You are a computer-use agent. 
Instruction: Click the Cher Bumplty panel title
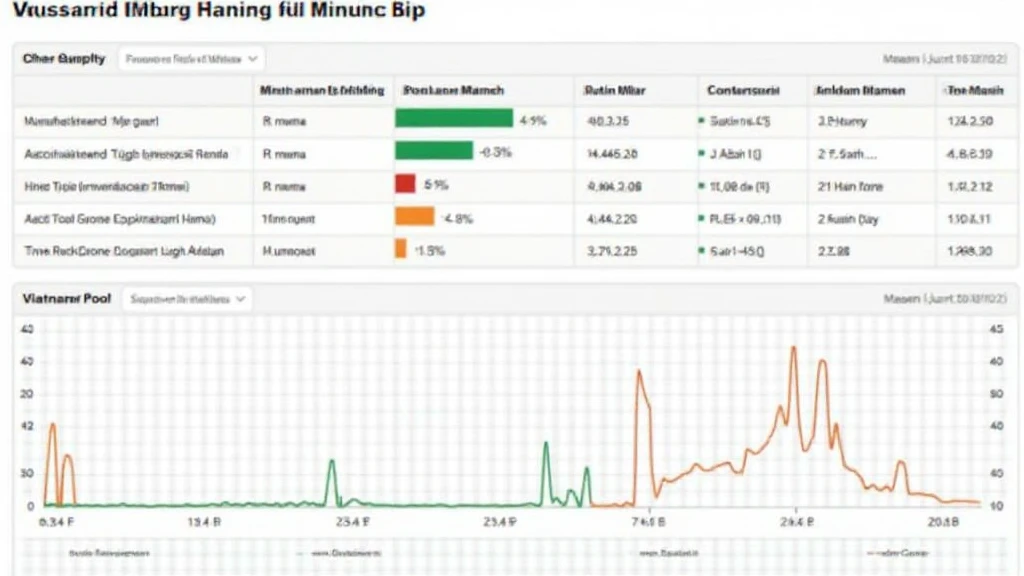pyautogui.click(x=64, y=59)
